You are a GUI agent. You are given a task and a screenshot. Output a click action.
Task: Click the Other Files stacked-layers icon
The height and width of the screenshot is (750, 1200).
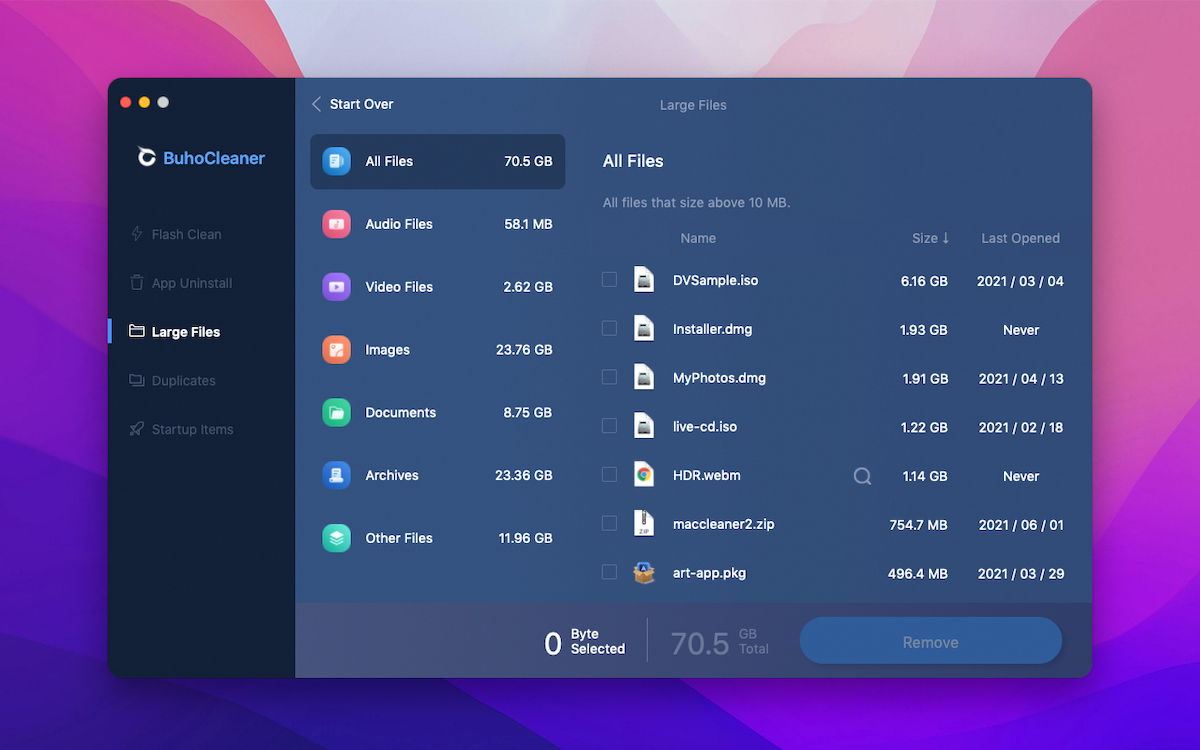pyautogui.click(x=336, y=538)
